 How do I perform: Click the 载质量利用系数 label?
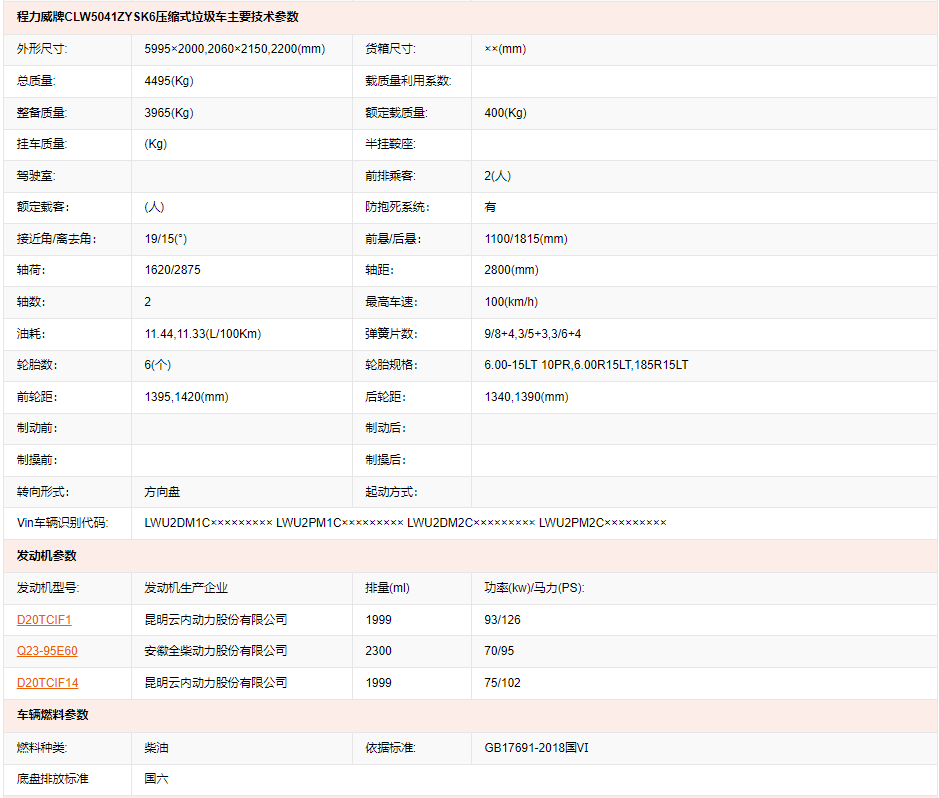(408, 81)
